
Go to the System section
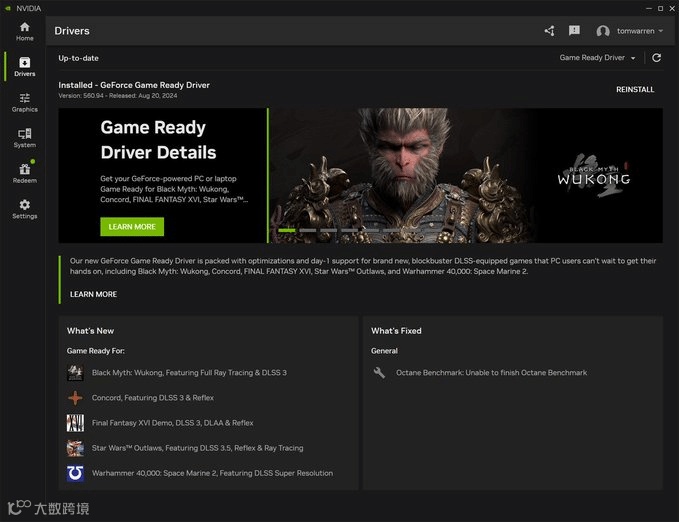click(24, 138)
